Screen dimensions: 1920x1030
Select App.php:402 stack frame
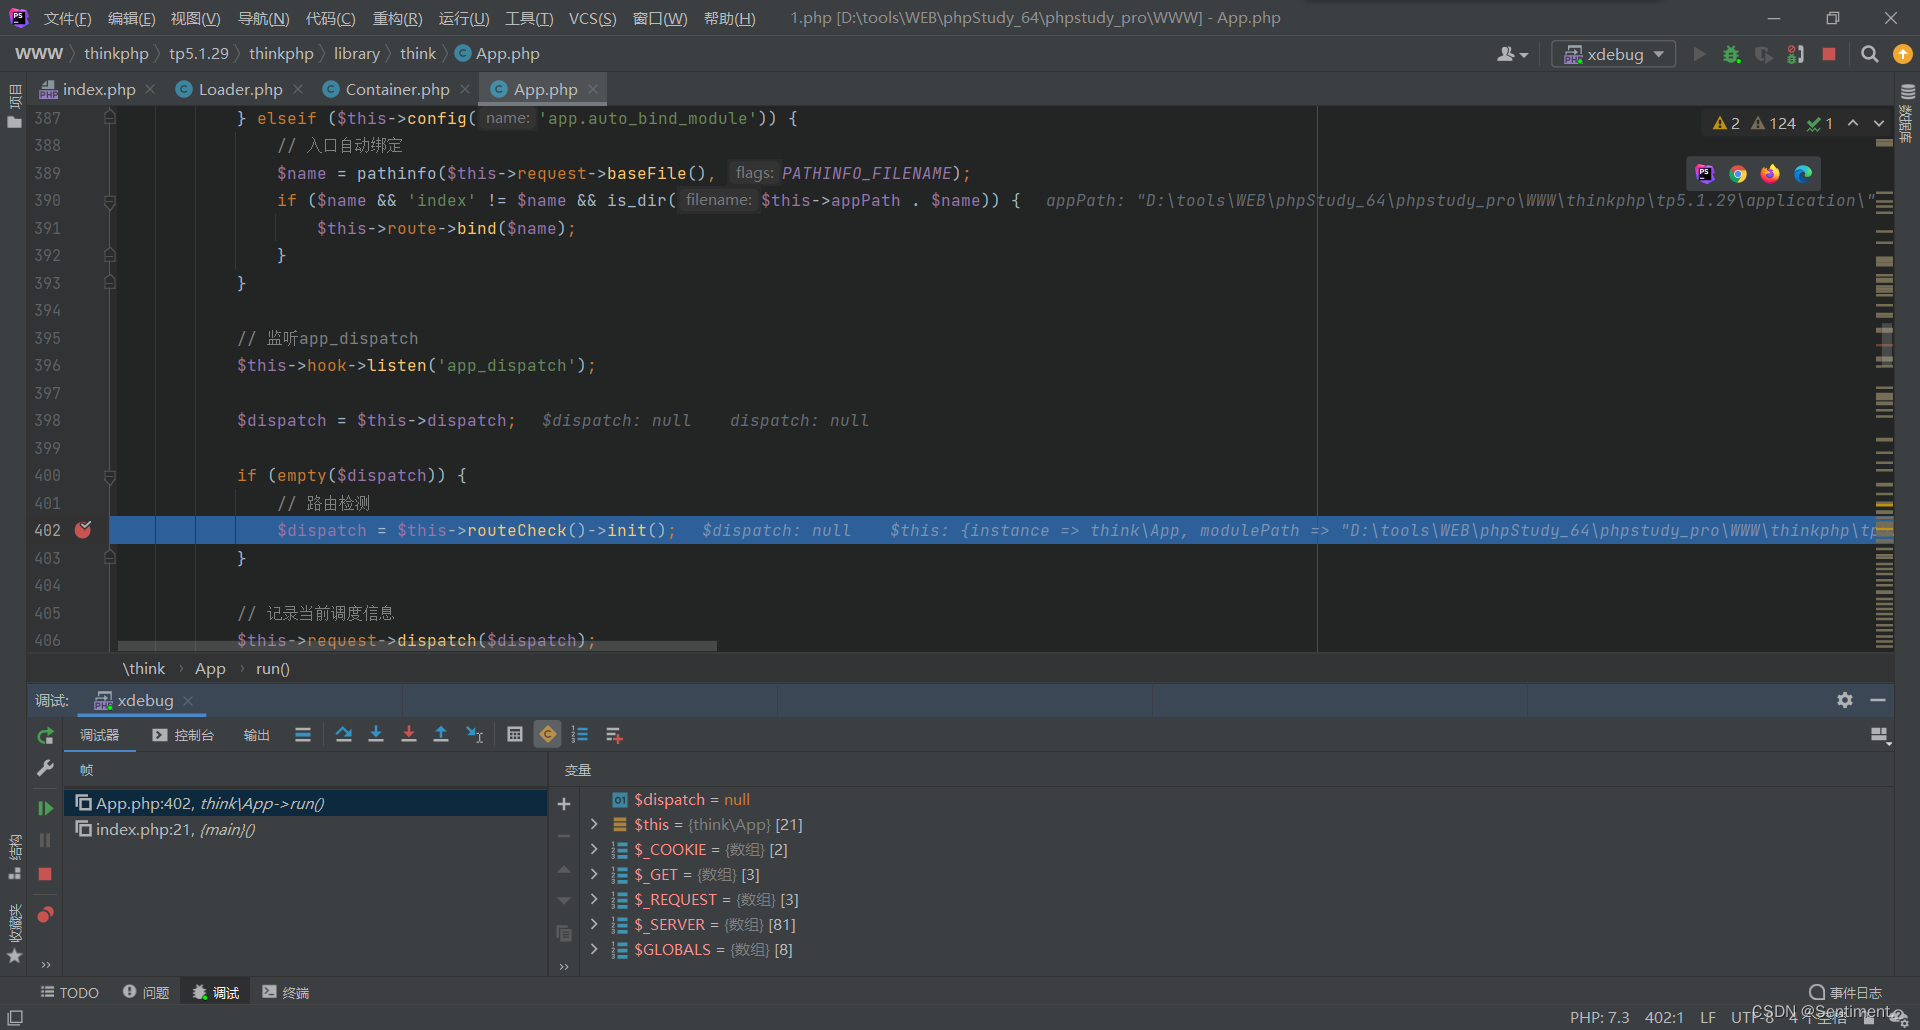pyautogui.click(x=305, y=803)
